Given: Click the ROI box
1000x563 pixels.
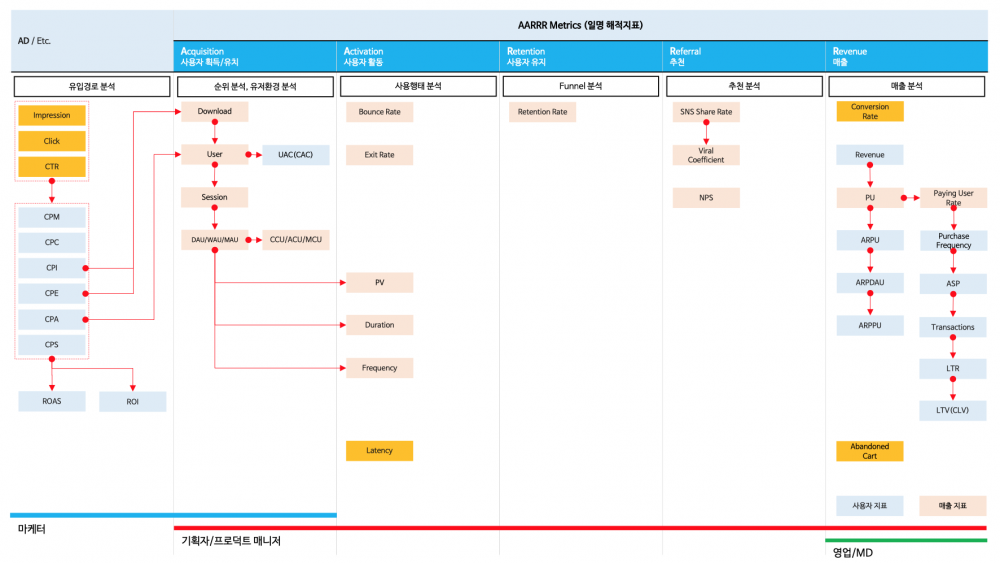Looking at the screenshot, I should coord(133,402).
